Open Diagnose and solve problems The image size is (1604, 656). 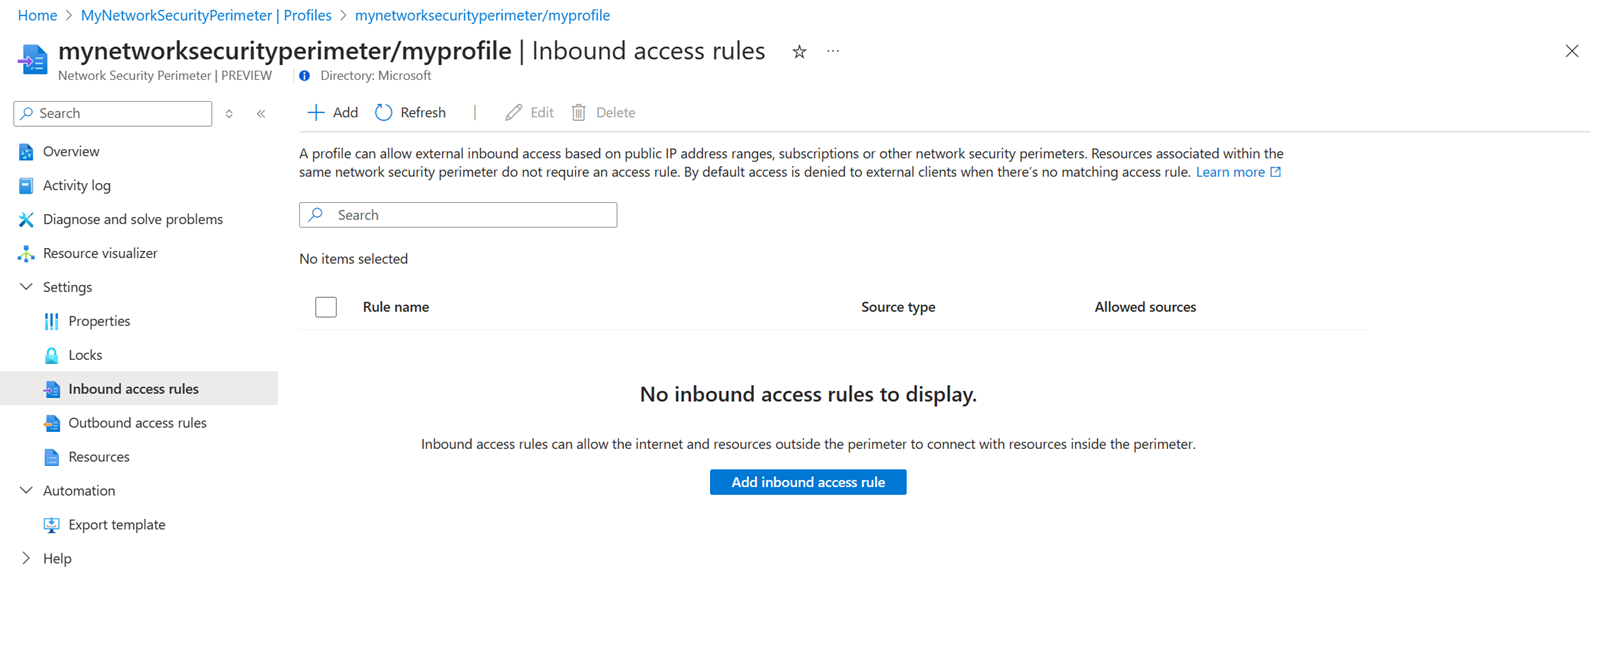pyautogui.click(x=132, y=219)
